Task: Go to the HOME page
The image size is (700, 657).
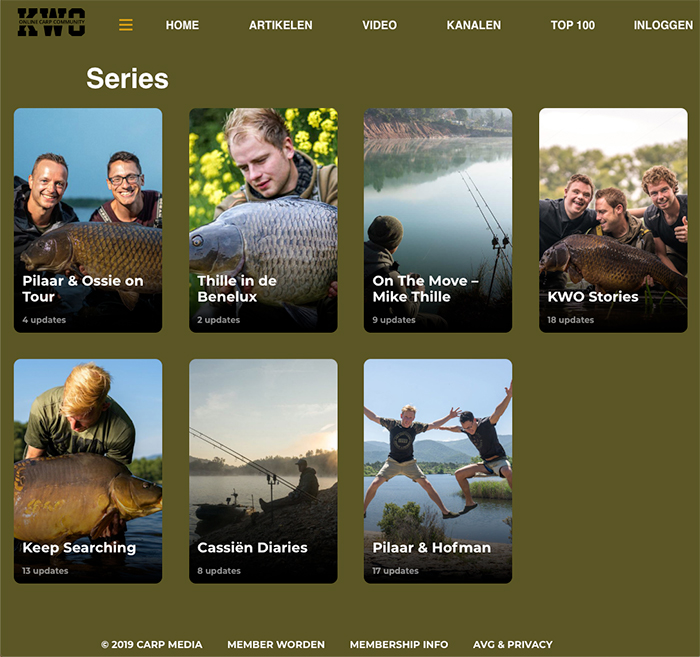Action: 182,25
